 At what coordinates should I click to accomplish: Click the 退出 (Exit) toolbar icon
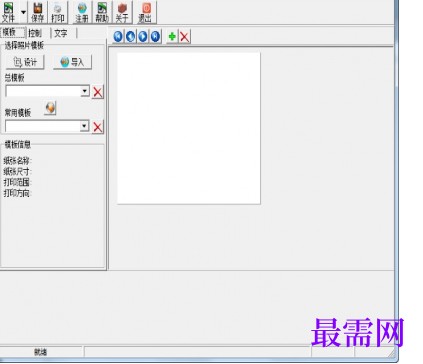[x=146, y=12]
